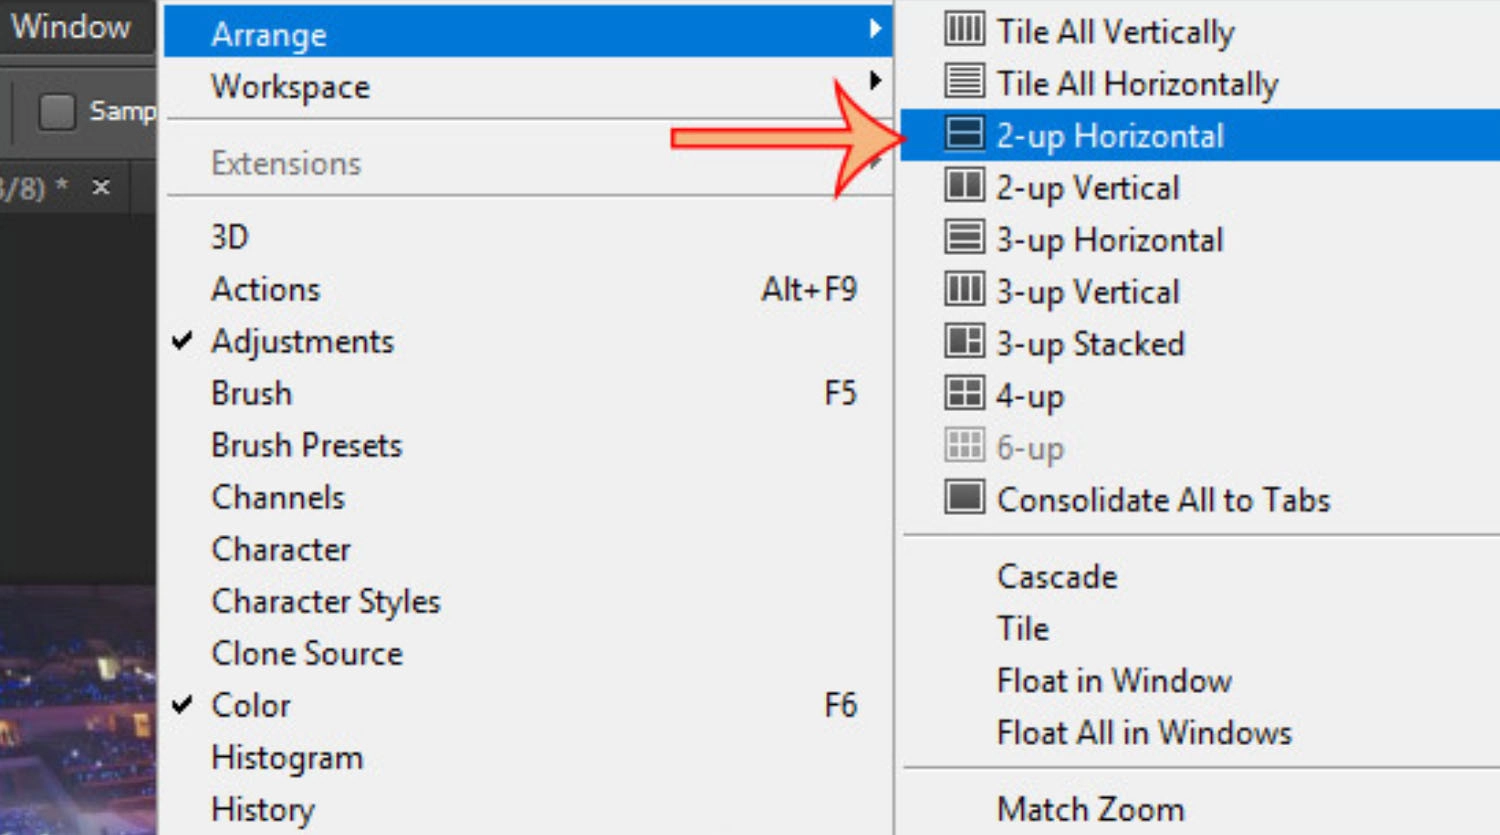Click the 2-up Horizontal layout icon
Viewport: 1500px width, 835px height.
[x=964, y=133]
